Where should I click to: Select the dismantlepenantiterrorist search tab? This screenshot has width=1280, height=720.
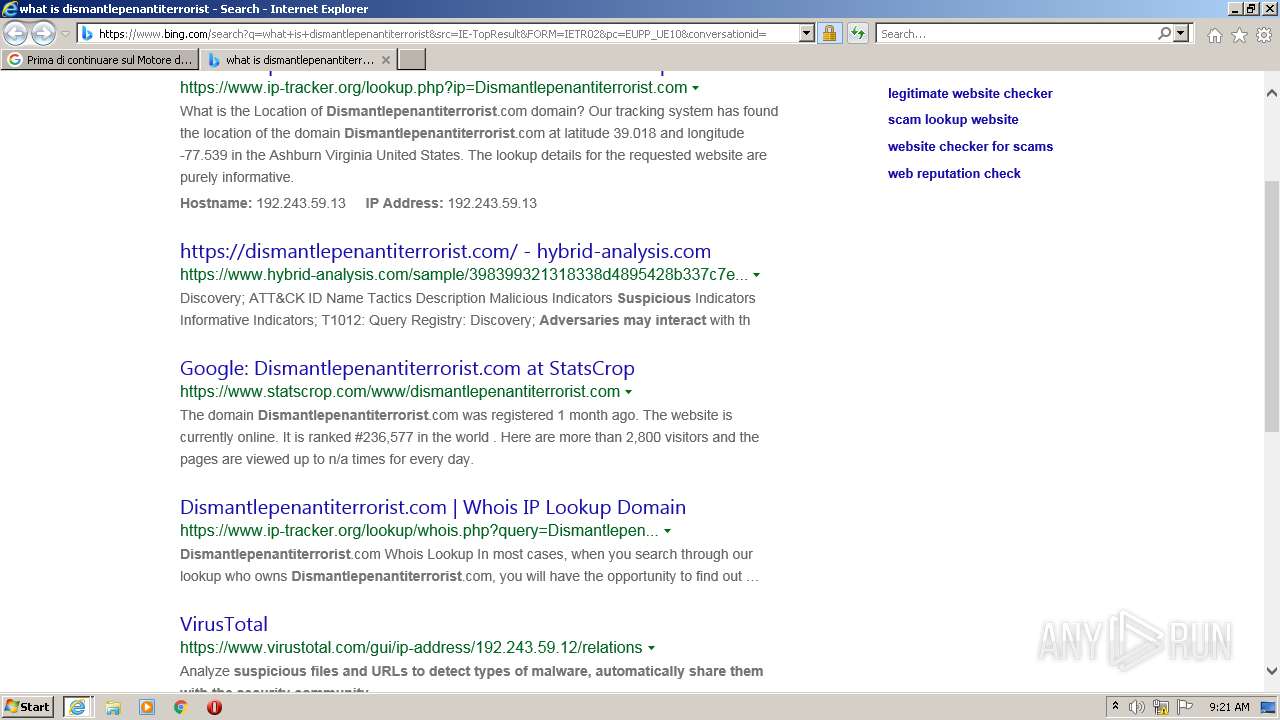click(290, 60)
